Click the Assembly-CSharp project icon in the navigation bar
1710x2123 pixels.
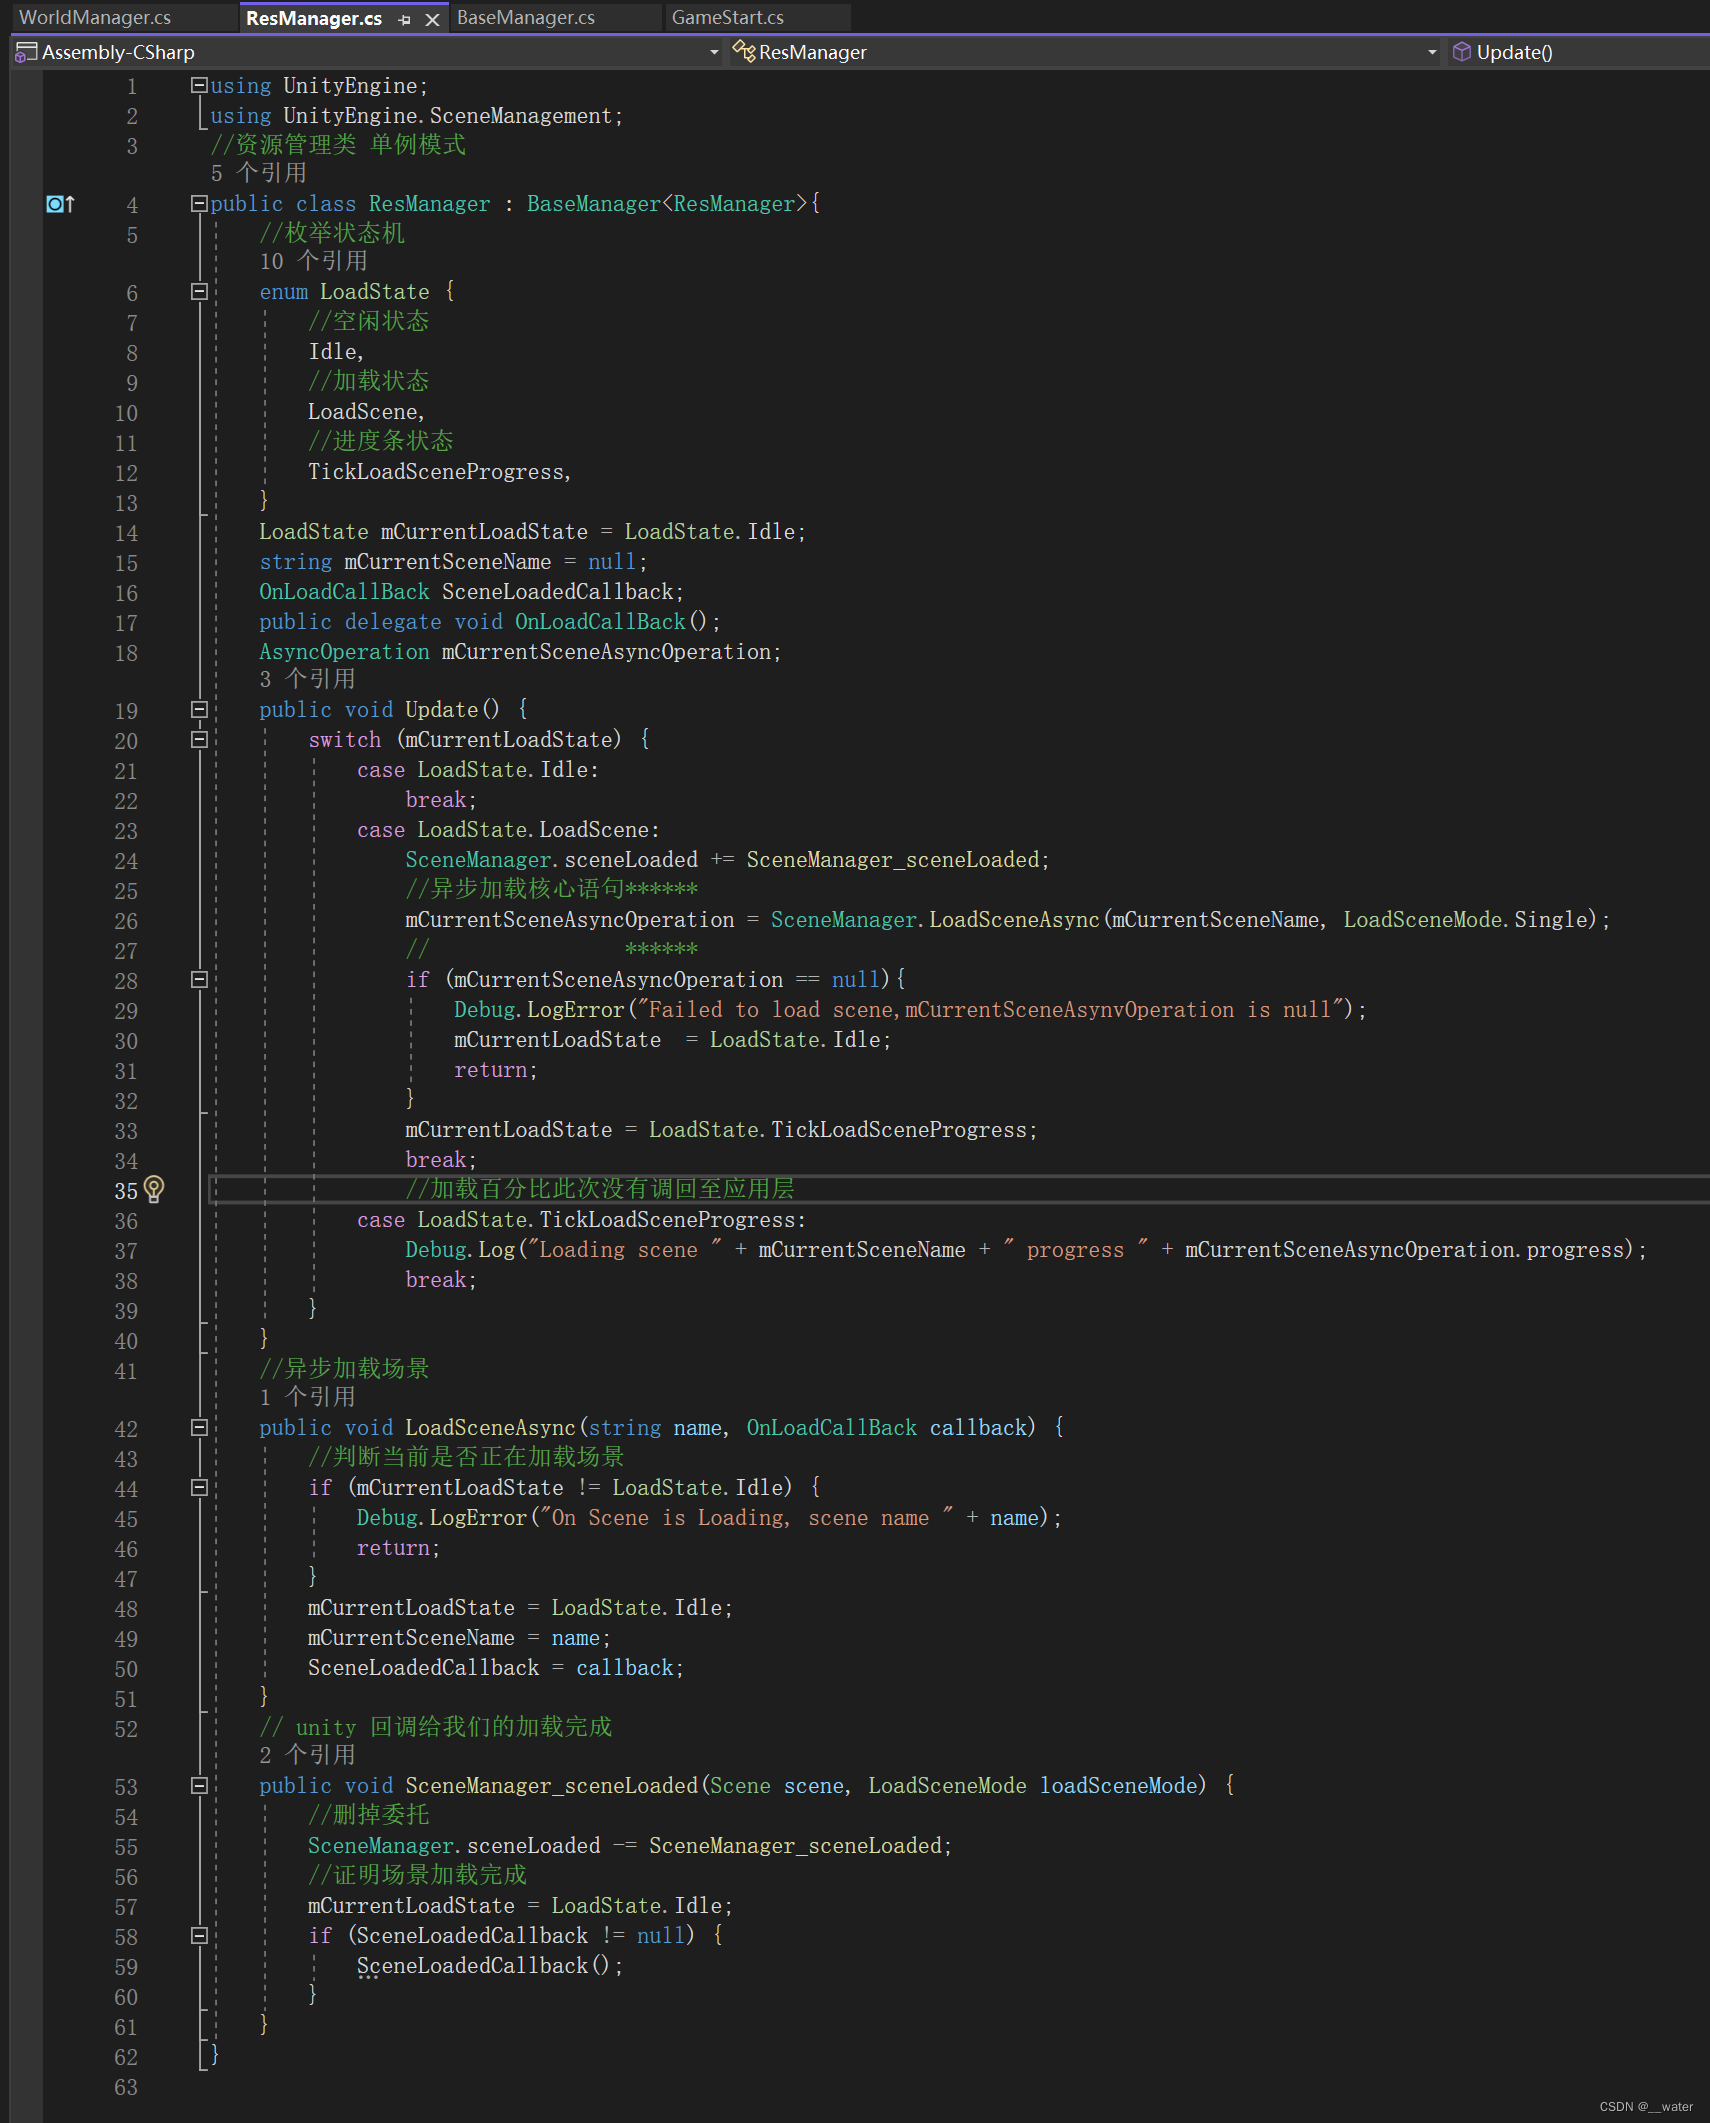[x=24, y=52]
